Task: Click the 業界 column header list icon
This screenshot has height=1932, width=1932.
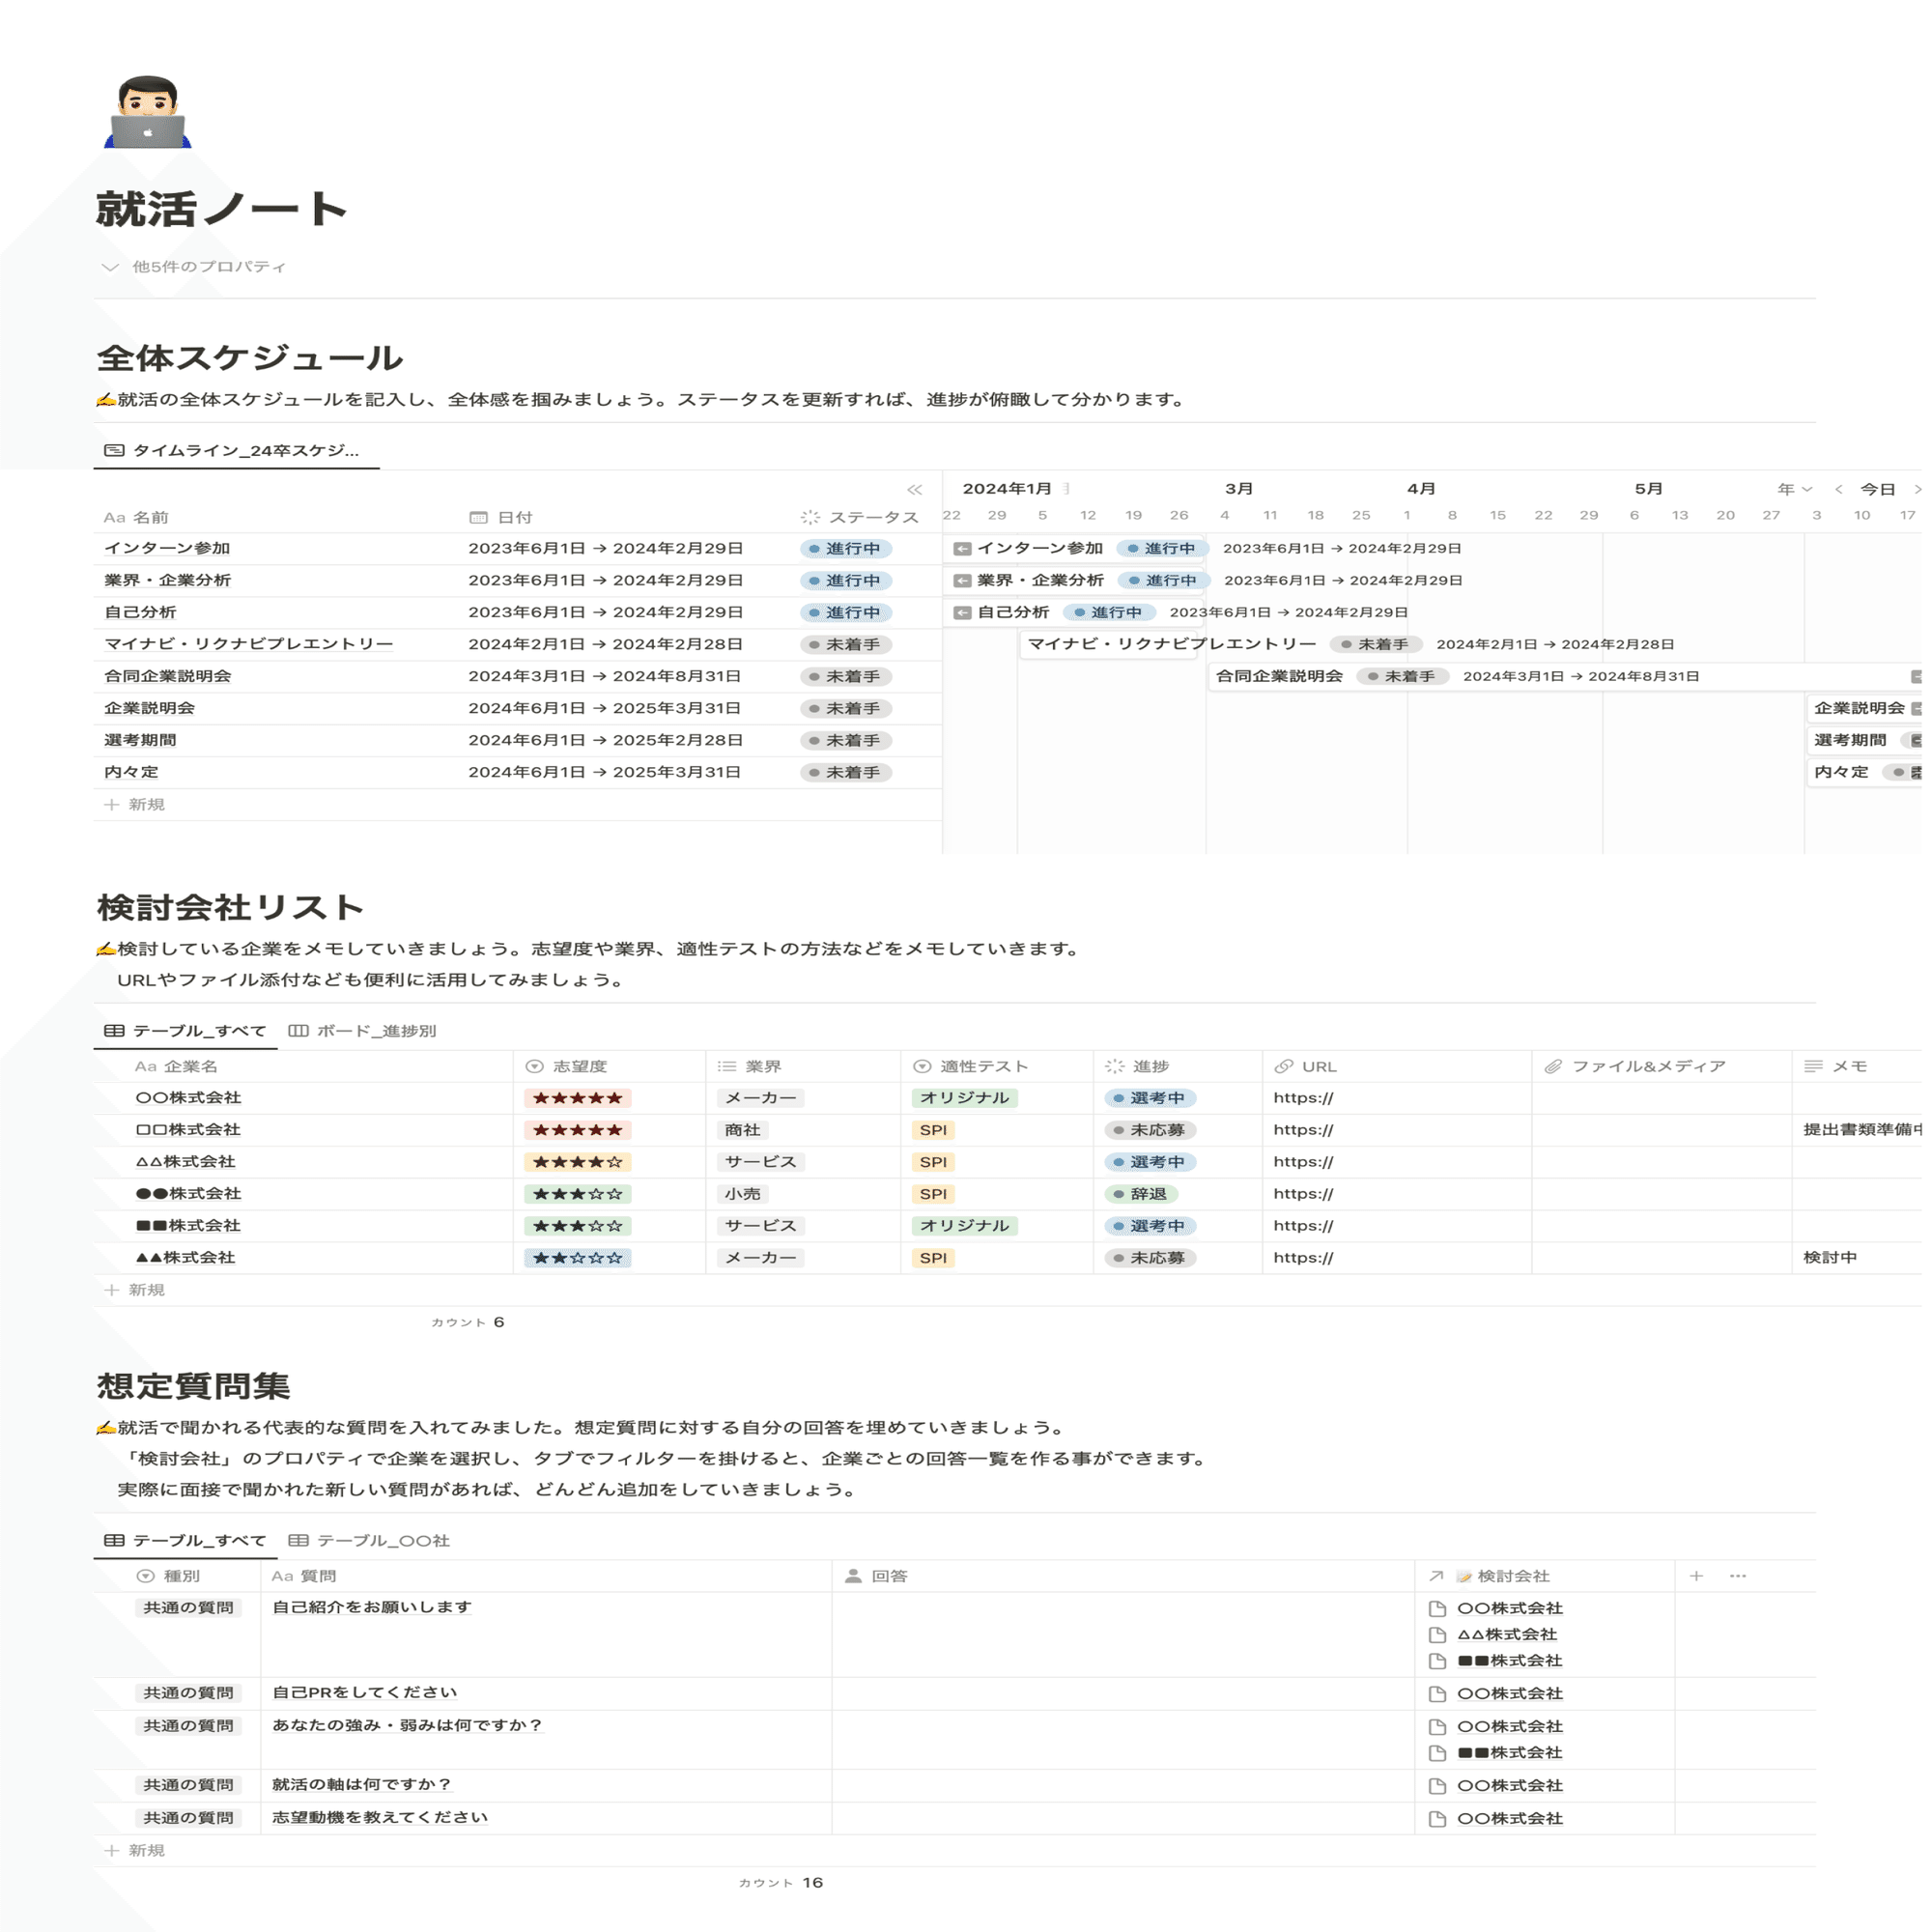Action: tap(727, 1067)
